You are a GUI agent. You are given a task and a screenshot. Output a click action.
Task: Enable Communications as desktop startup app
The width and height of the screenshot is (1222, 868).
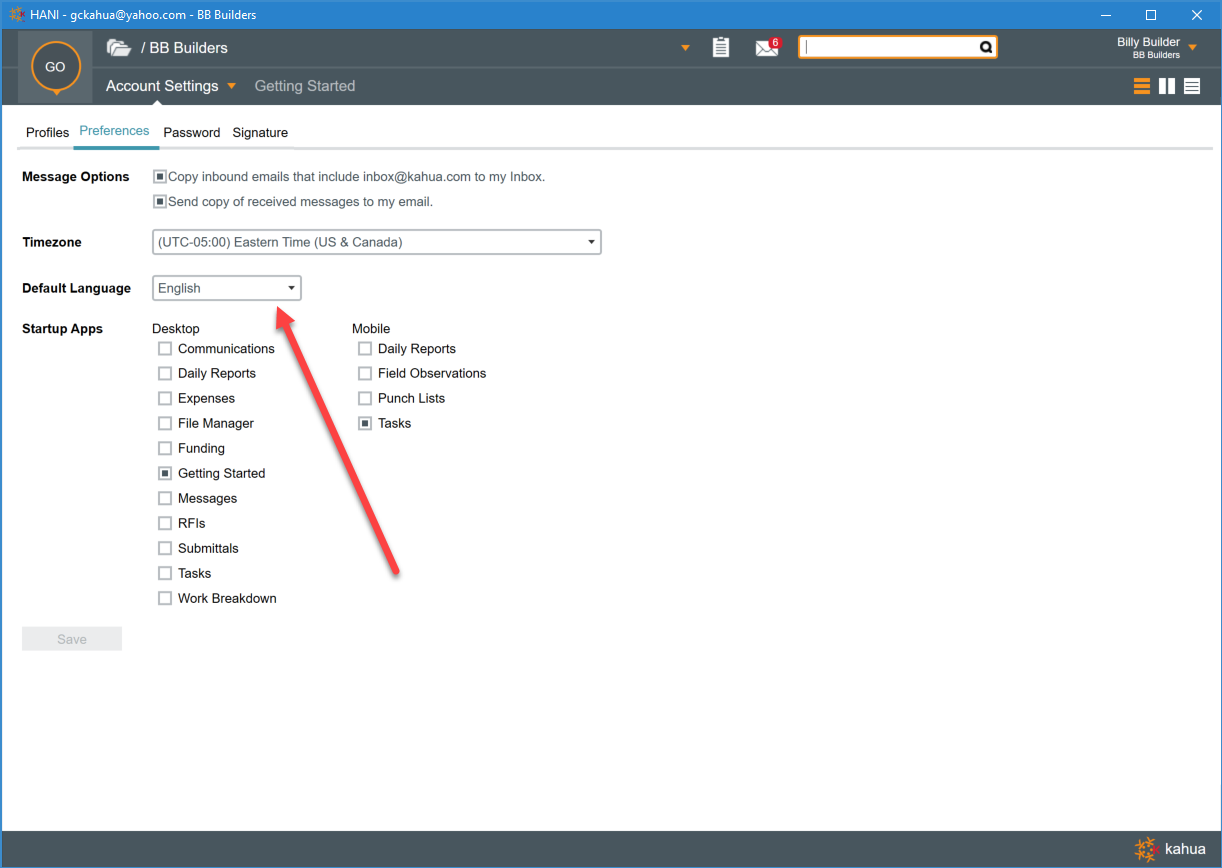[165, 349]
